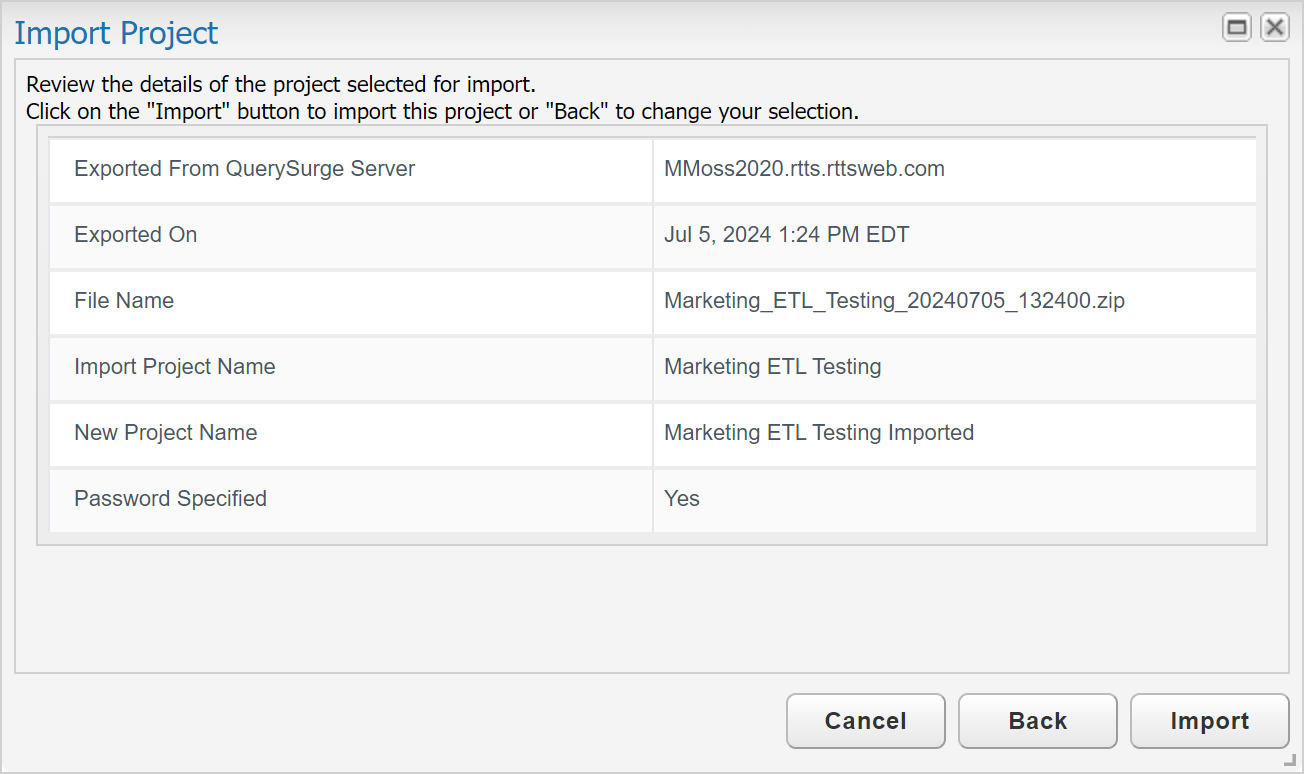Screen dimensions: 1304x774
Task: Select the Exported From QuerySurge Server label
Action: coord(244,169)
